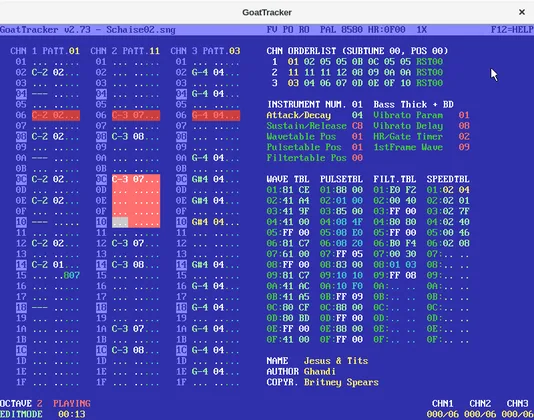The height and width of the screenshot is (420, 534).
Task: Select the Vibrato Param value
Action: (x=464, y=115)
